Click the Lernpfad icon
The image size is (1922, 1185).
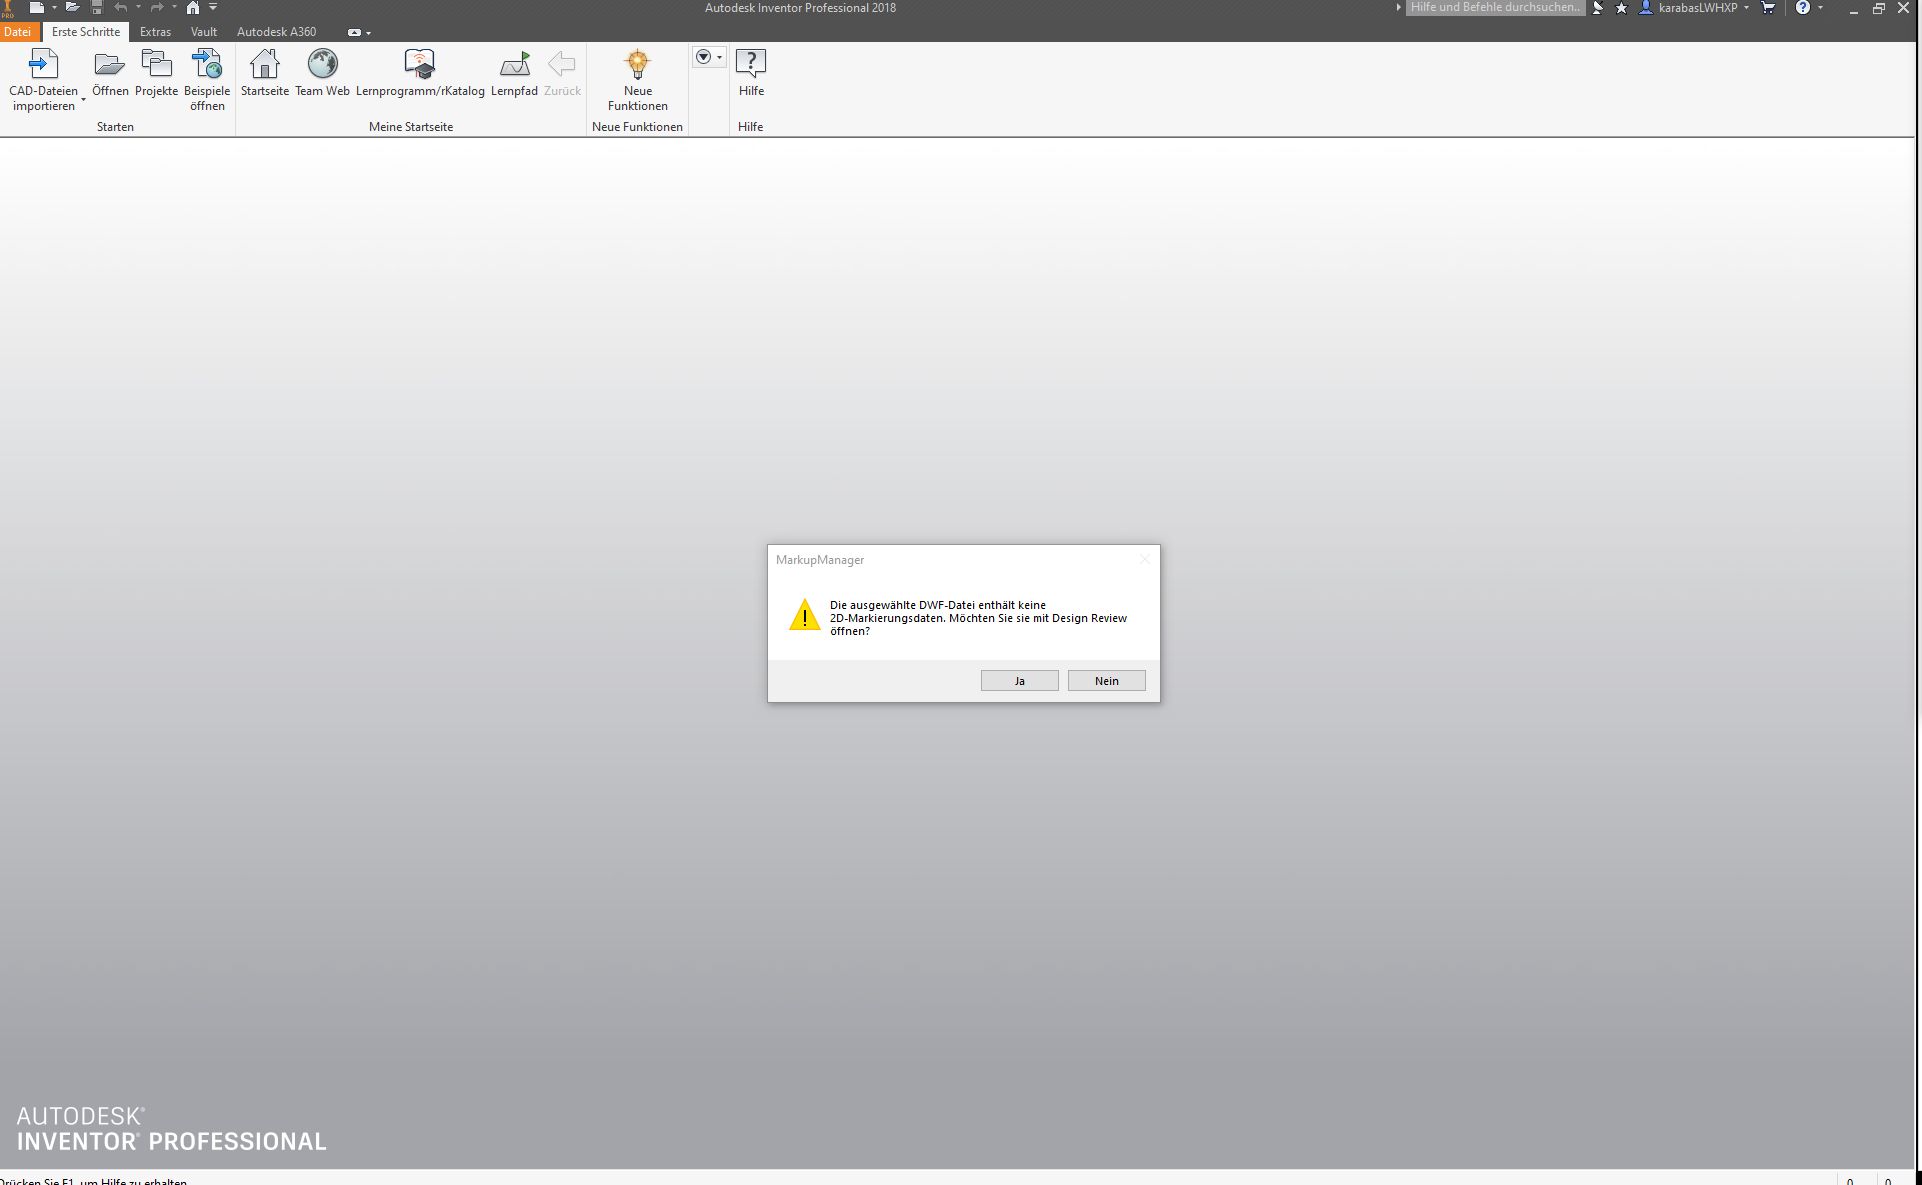(514, 65)
